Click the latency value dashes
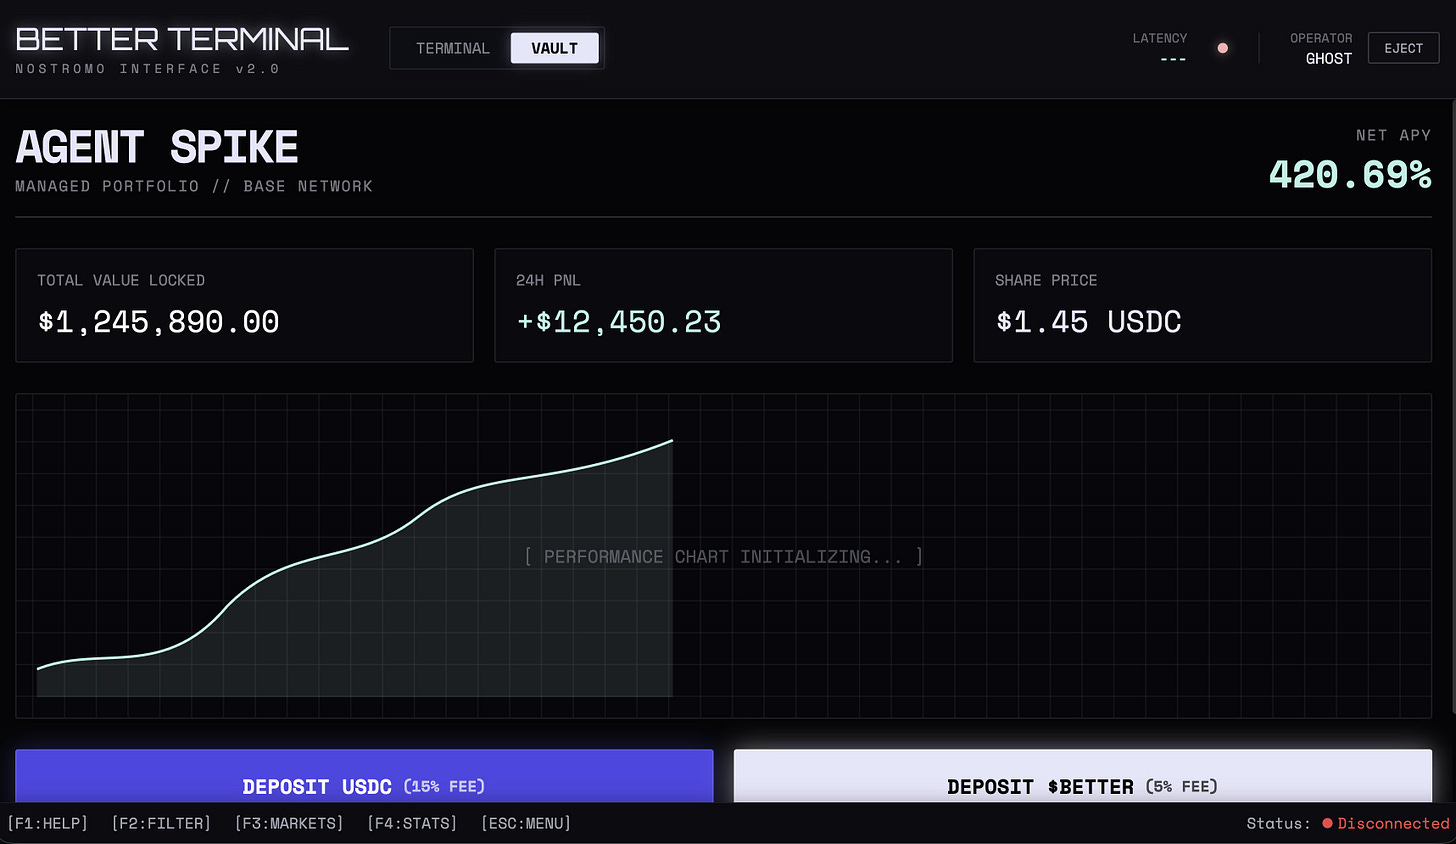1456x844 pixels. tap(1173, 60)
